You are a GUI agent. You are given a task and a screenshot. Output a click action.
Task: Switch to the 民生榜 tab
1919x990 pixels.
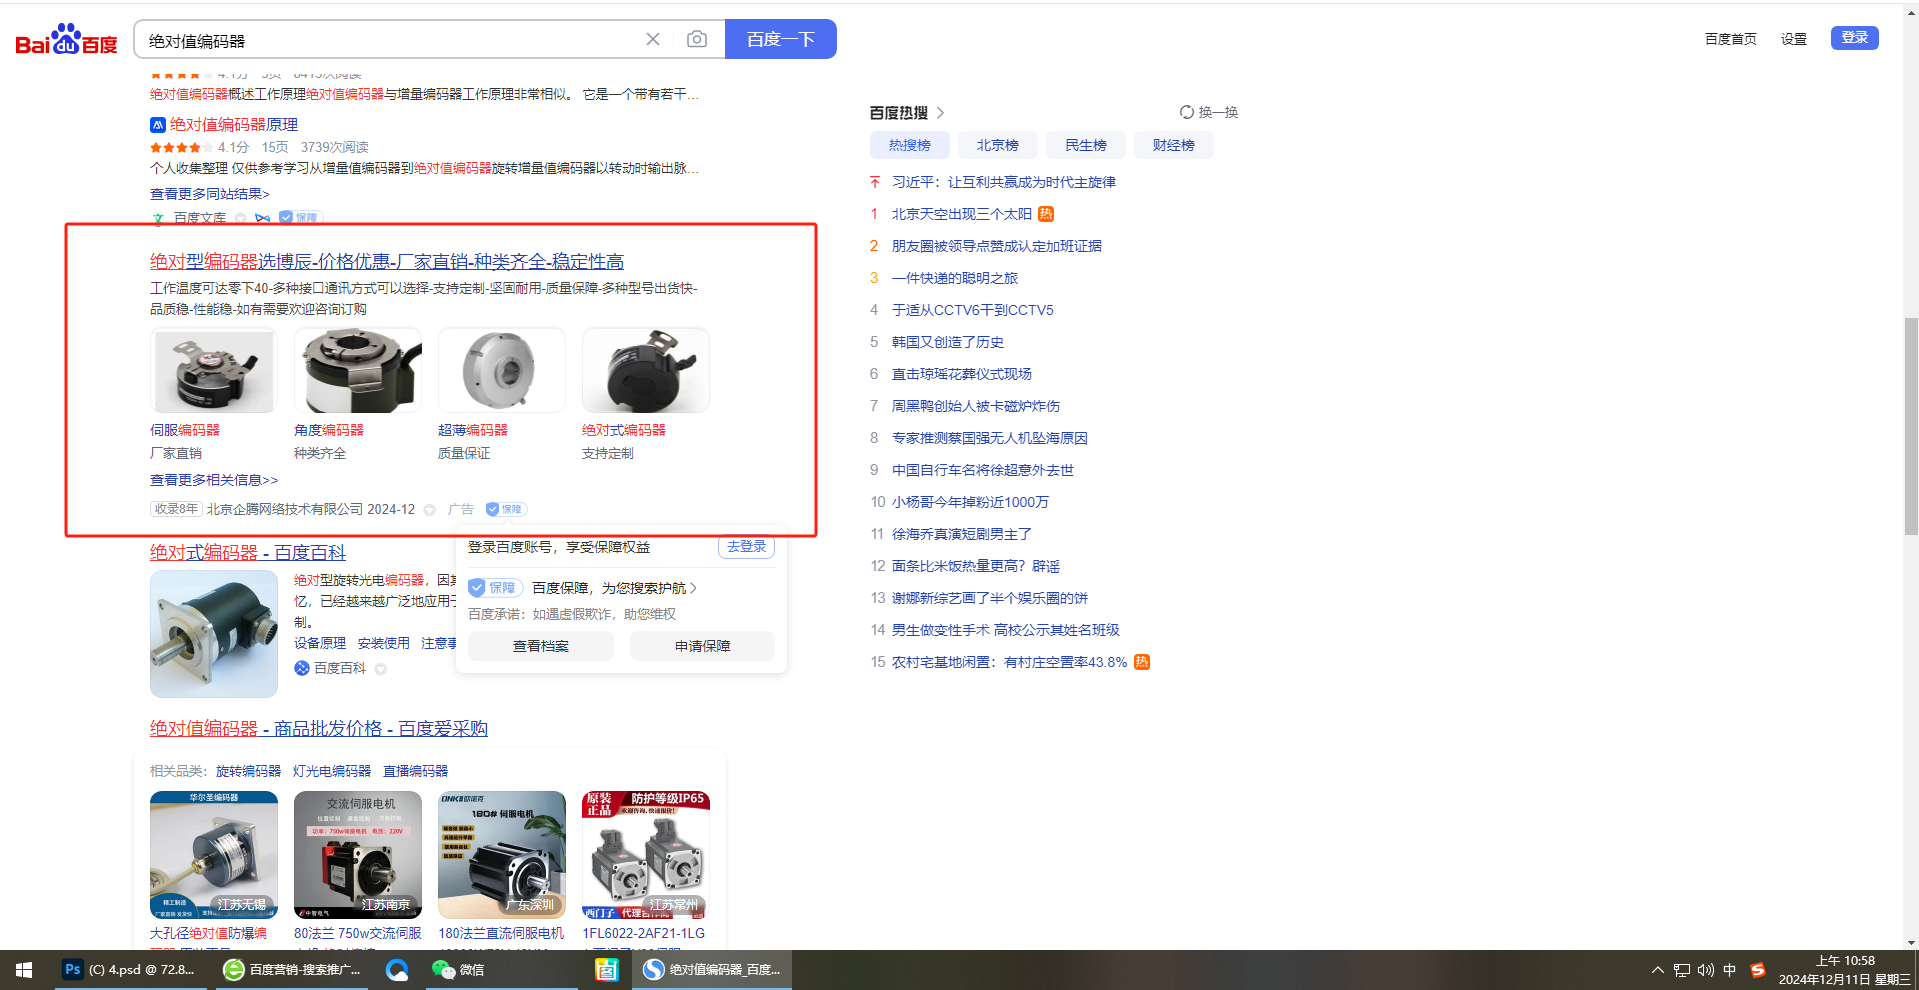[1086, 145]
